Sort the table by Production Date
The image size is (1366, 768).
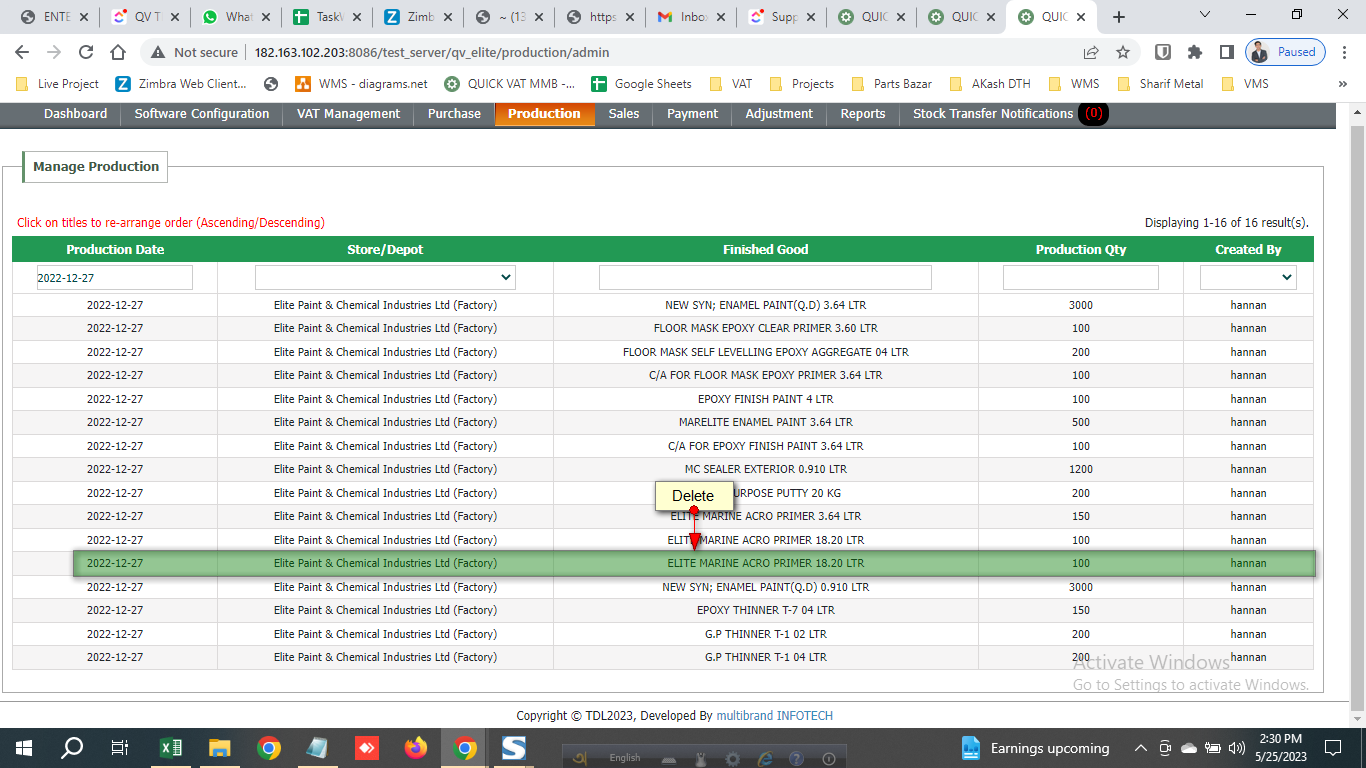115,250
